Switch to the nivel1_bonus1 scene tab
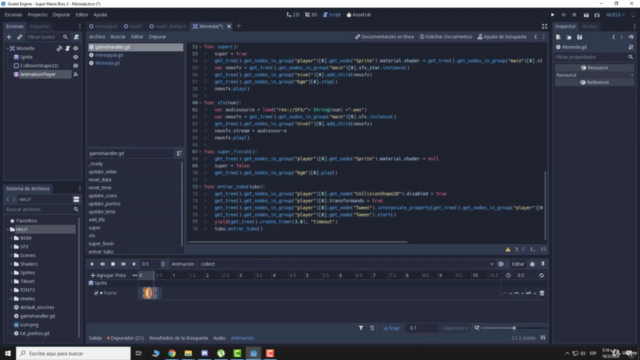640x360 pixels. 167,26
